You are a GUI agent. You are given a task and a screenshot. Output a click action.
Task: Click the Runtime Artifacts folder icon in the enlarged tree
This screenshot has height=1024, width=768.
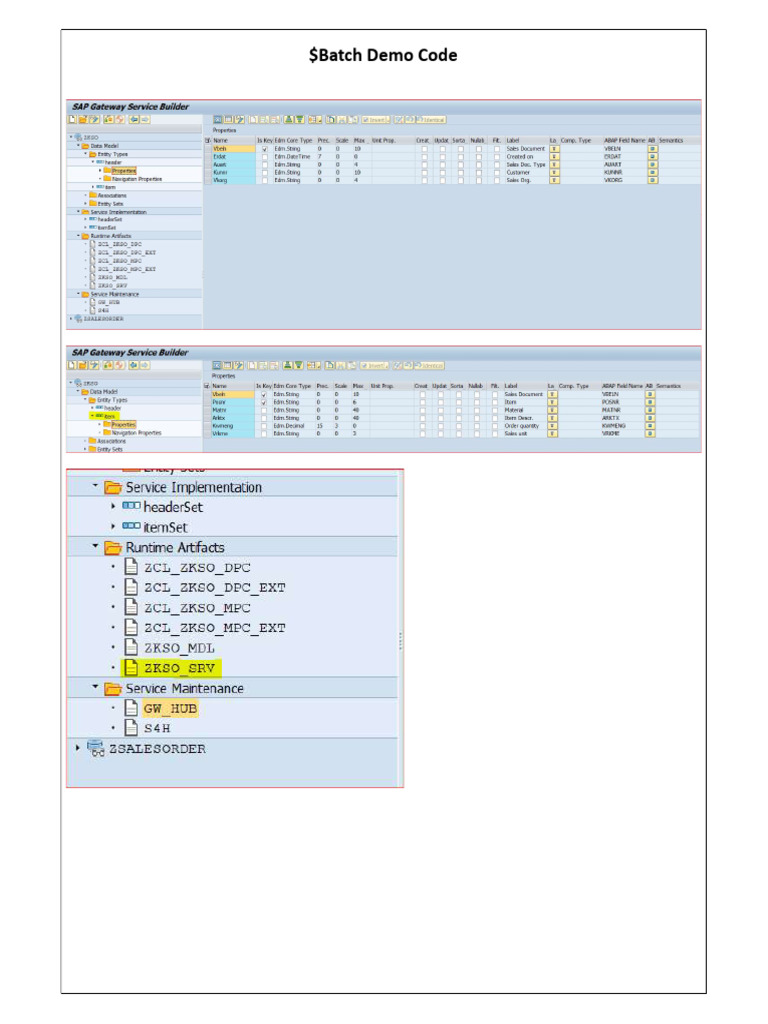tap(114, 547)
